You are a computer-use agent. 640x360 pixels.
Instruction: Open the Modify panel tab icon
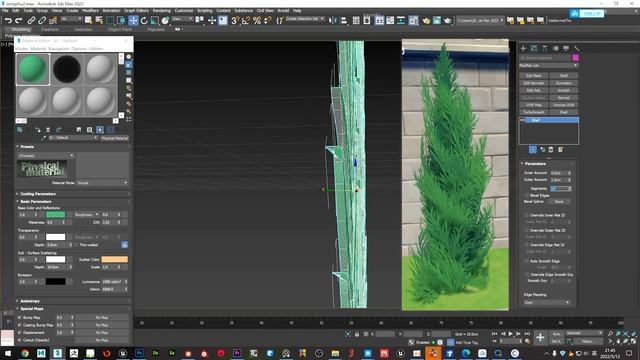click(534, 48)
